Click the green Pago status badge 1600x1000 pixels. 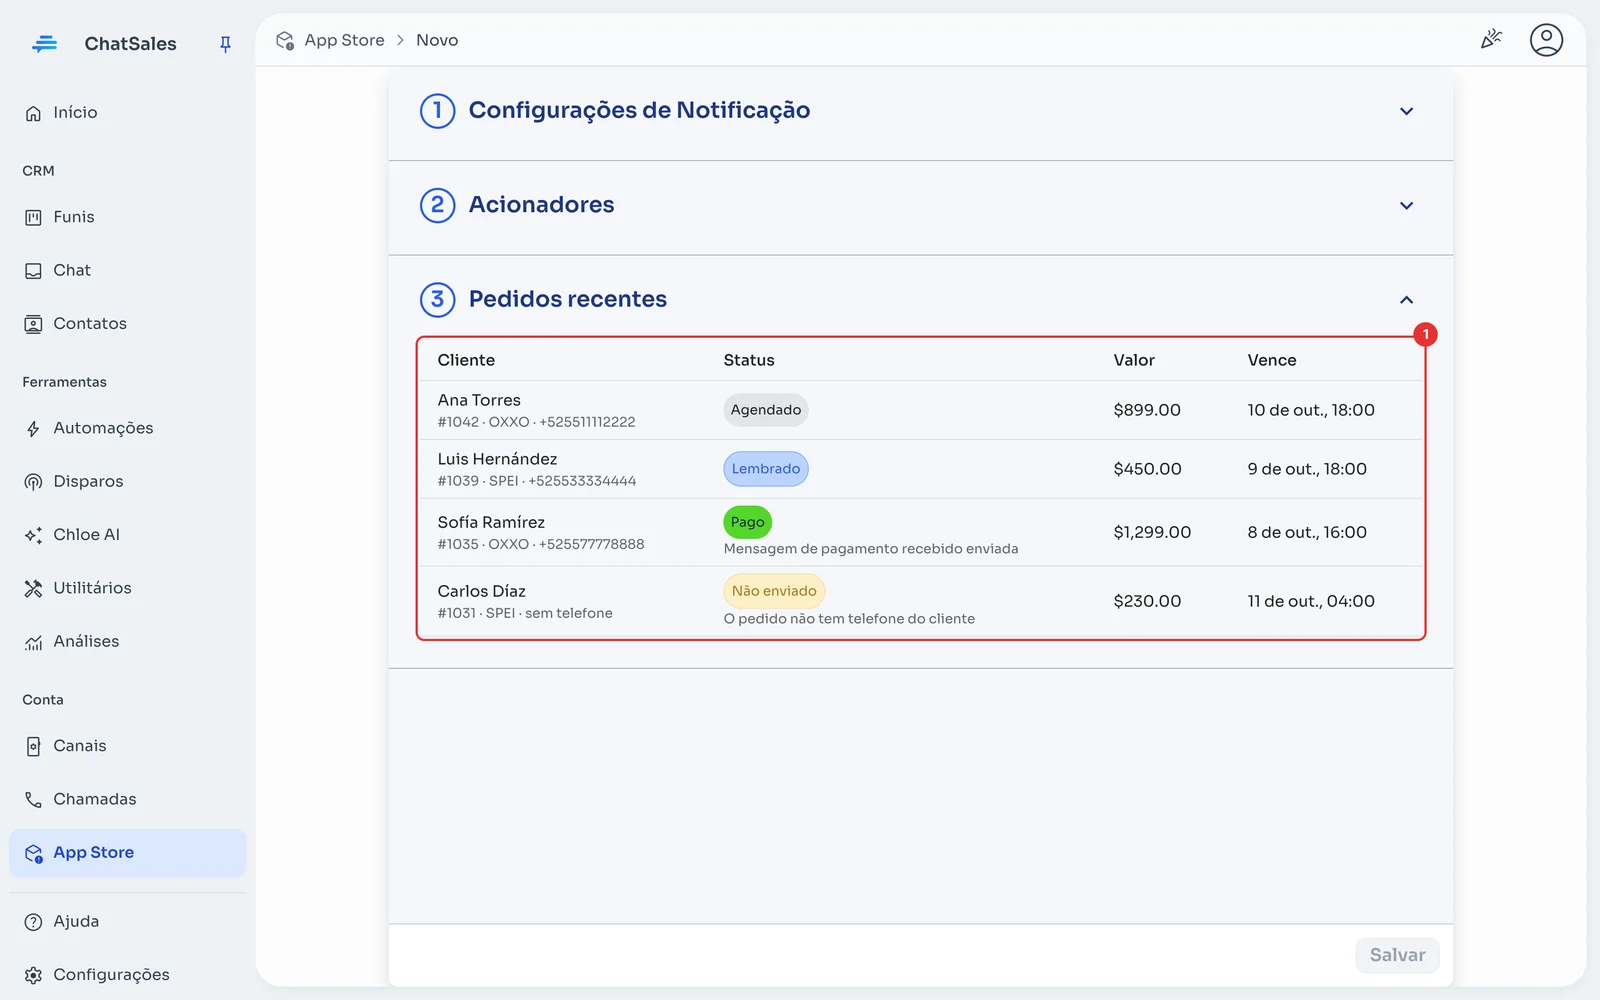747,522
